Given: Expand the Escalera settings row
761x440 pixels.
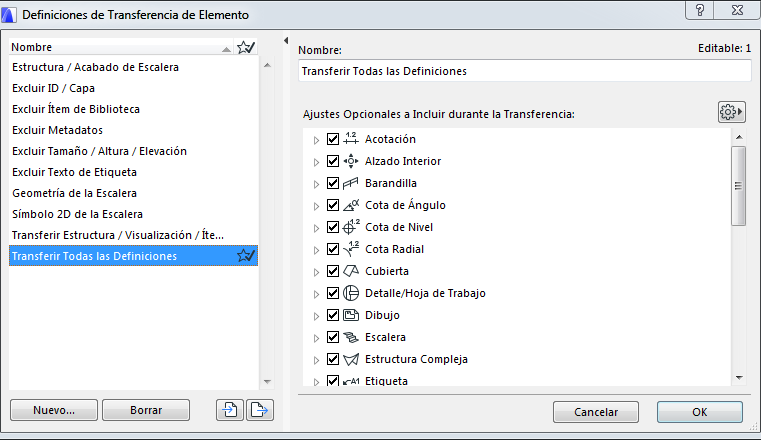Looking at the screenshot, I should pos(316,337).
